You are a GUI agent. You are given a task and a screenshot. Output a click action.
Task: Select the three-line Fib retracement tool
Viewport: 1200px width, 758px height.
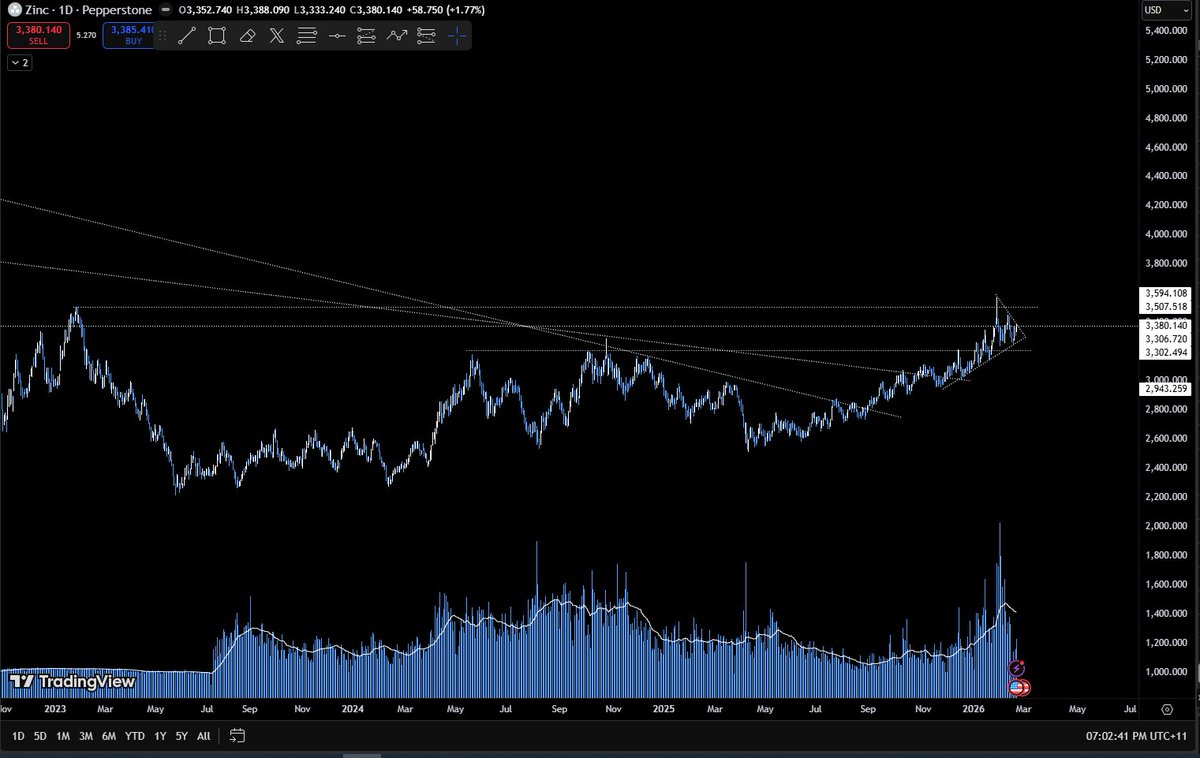click(307, 36)
